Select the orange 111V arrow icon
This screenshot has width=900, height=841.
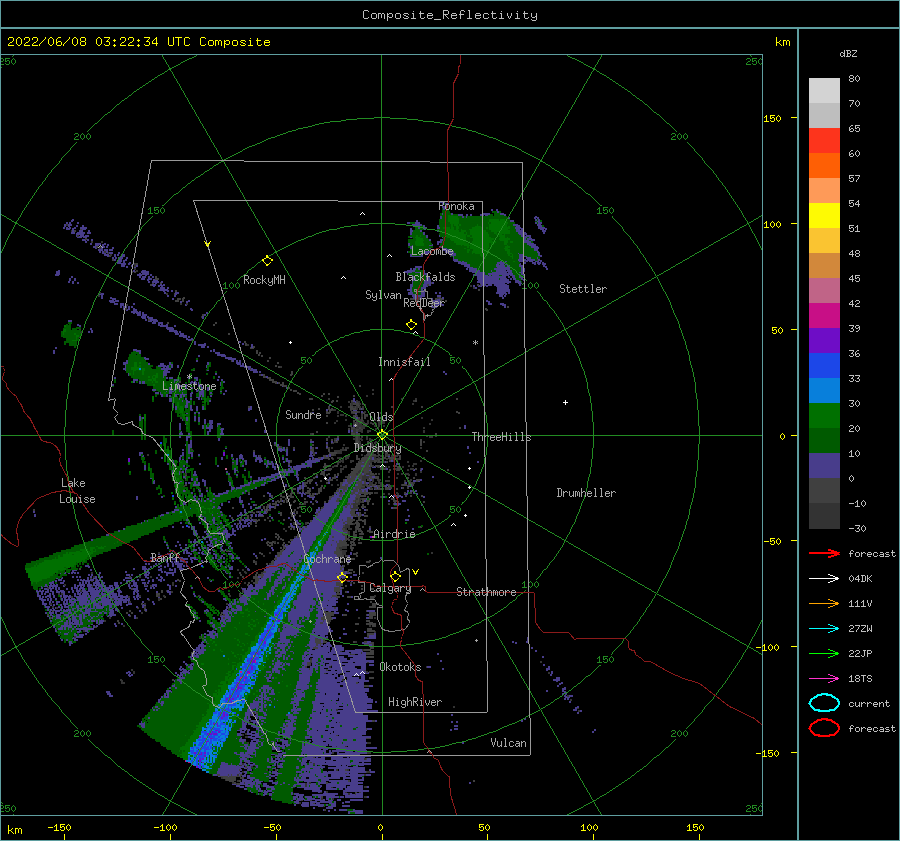point(824,603)
